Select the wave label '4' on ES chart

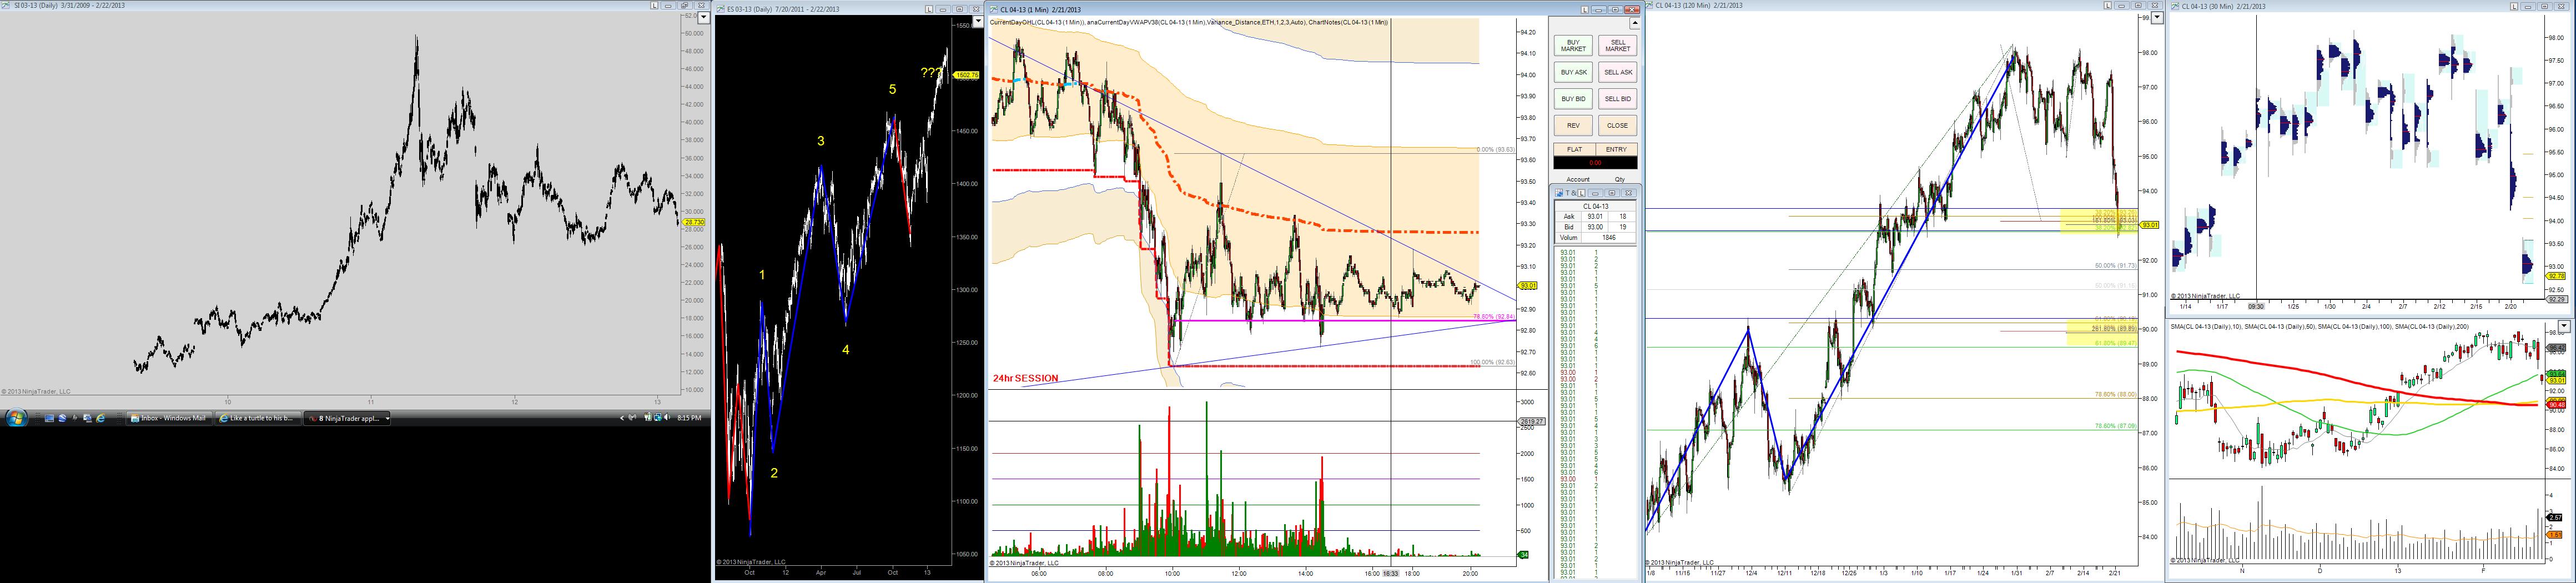pos(846,350)
